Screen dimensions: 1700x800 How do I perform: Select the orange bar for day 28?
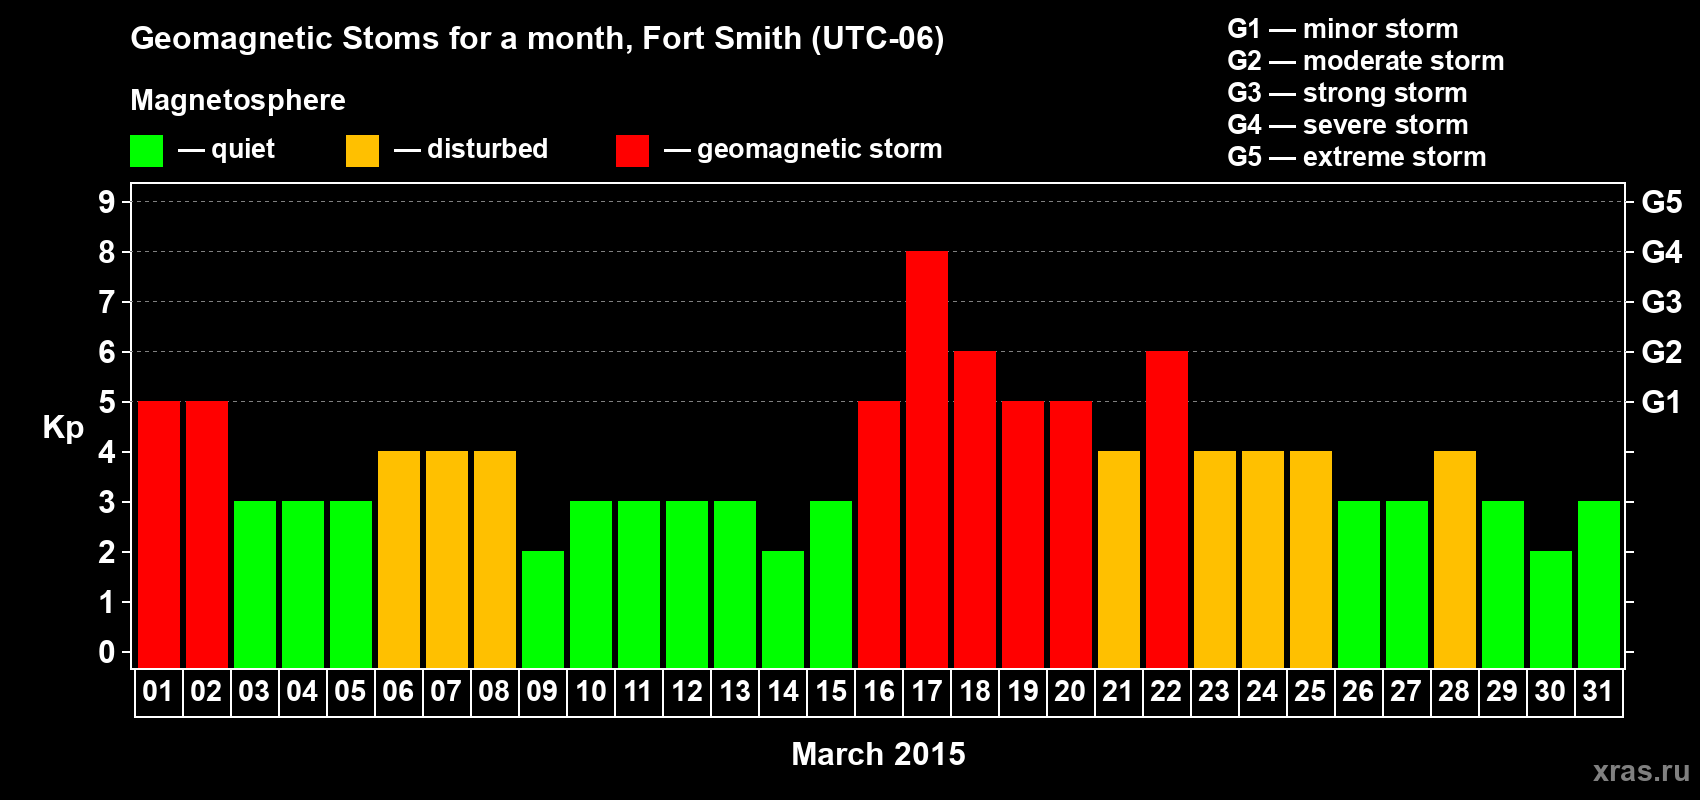click(1455, 559)
